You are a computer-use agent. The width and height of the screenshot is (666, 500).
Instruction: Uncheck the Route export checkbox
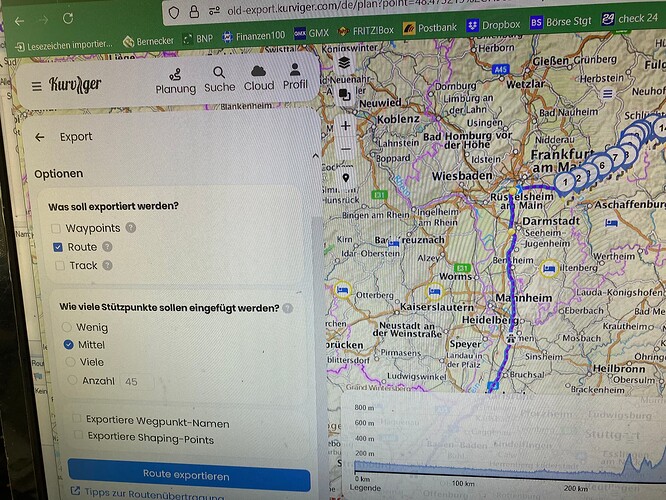[58, 247]
